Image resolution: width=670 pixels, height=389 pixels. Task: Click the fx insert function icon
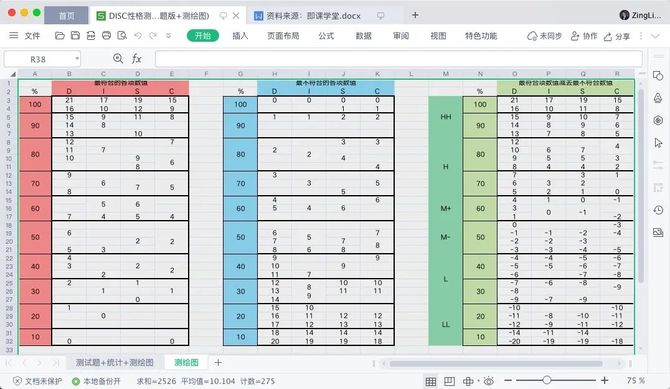pyautogui.click(x=137, y=59)
